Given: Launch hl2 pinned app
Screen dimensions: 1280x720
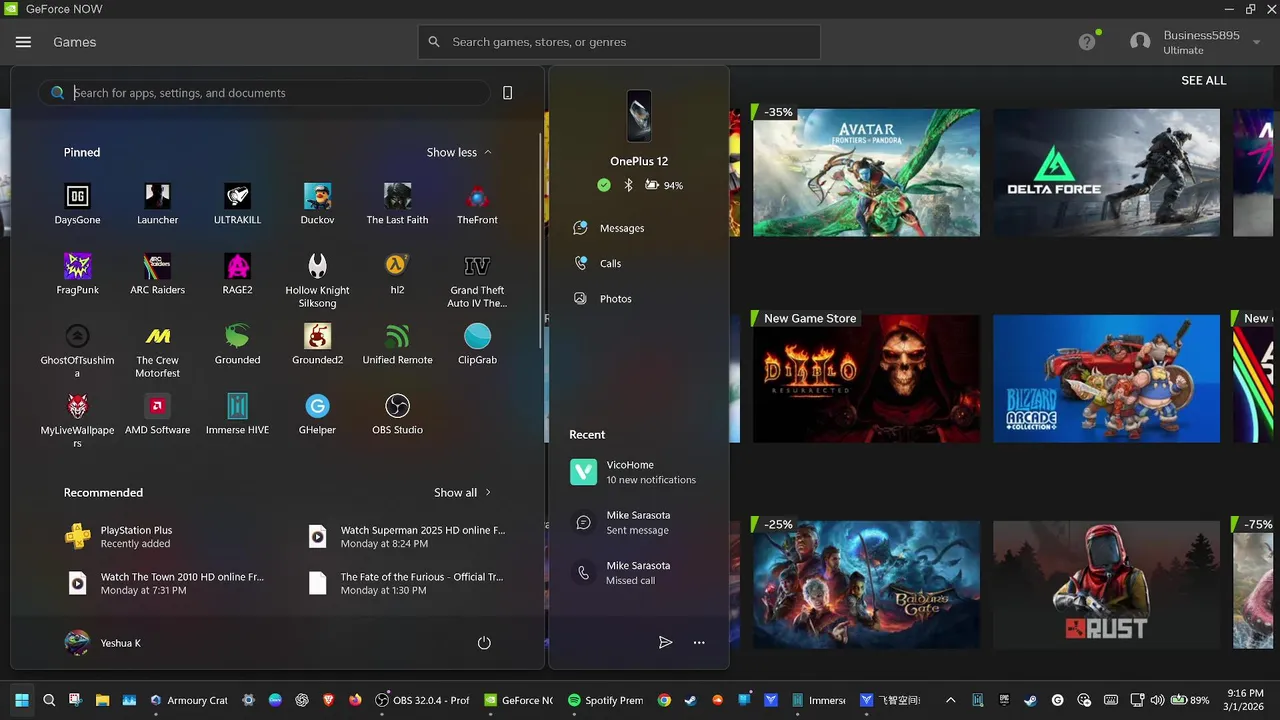Looking at the screenshot, I should pos(397,274).
